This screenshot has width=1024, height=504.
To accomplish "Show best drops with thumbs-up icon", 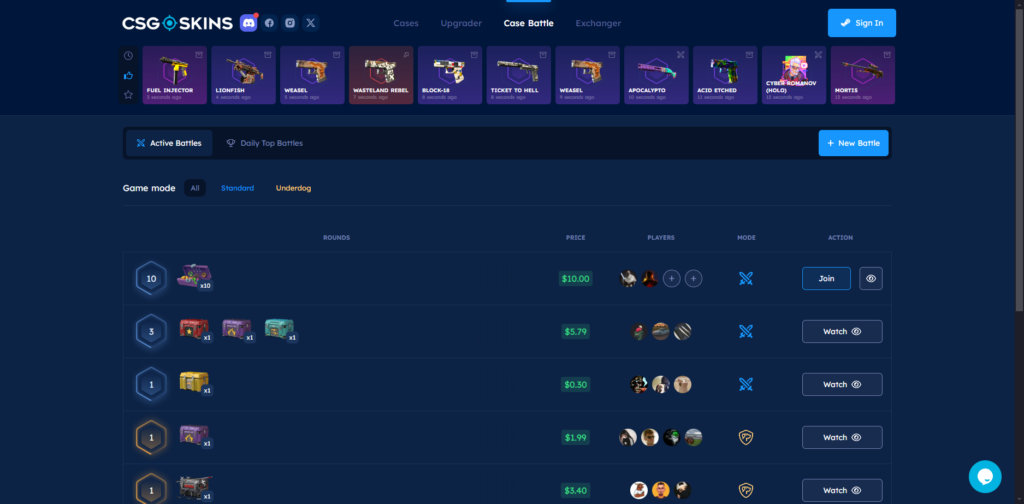I will coord(129,75).
